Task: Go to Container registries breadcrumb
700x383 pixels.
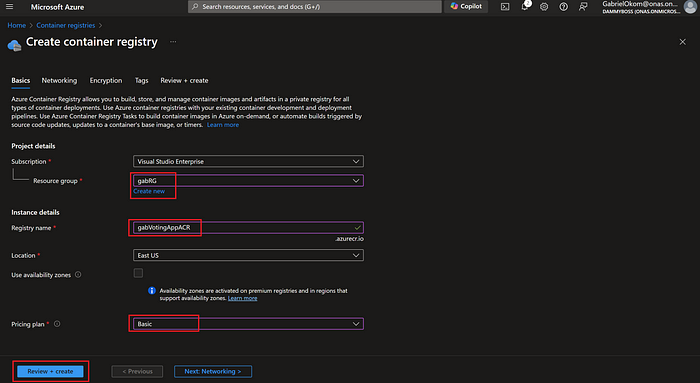Action: [x=66, y=25]
